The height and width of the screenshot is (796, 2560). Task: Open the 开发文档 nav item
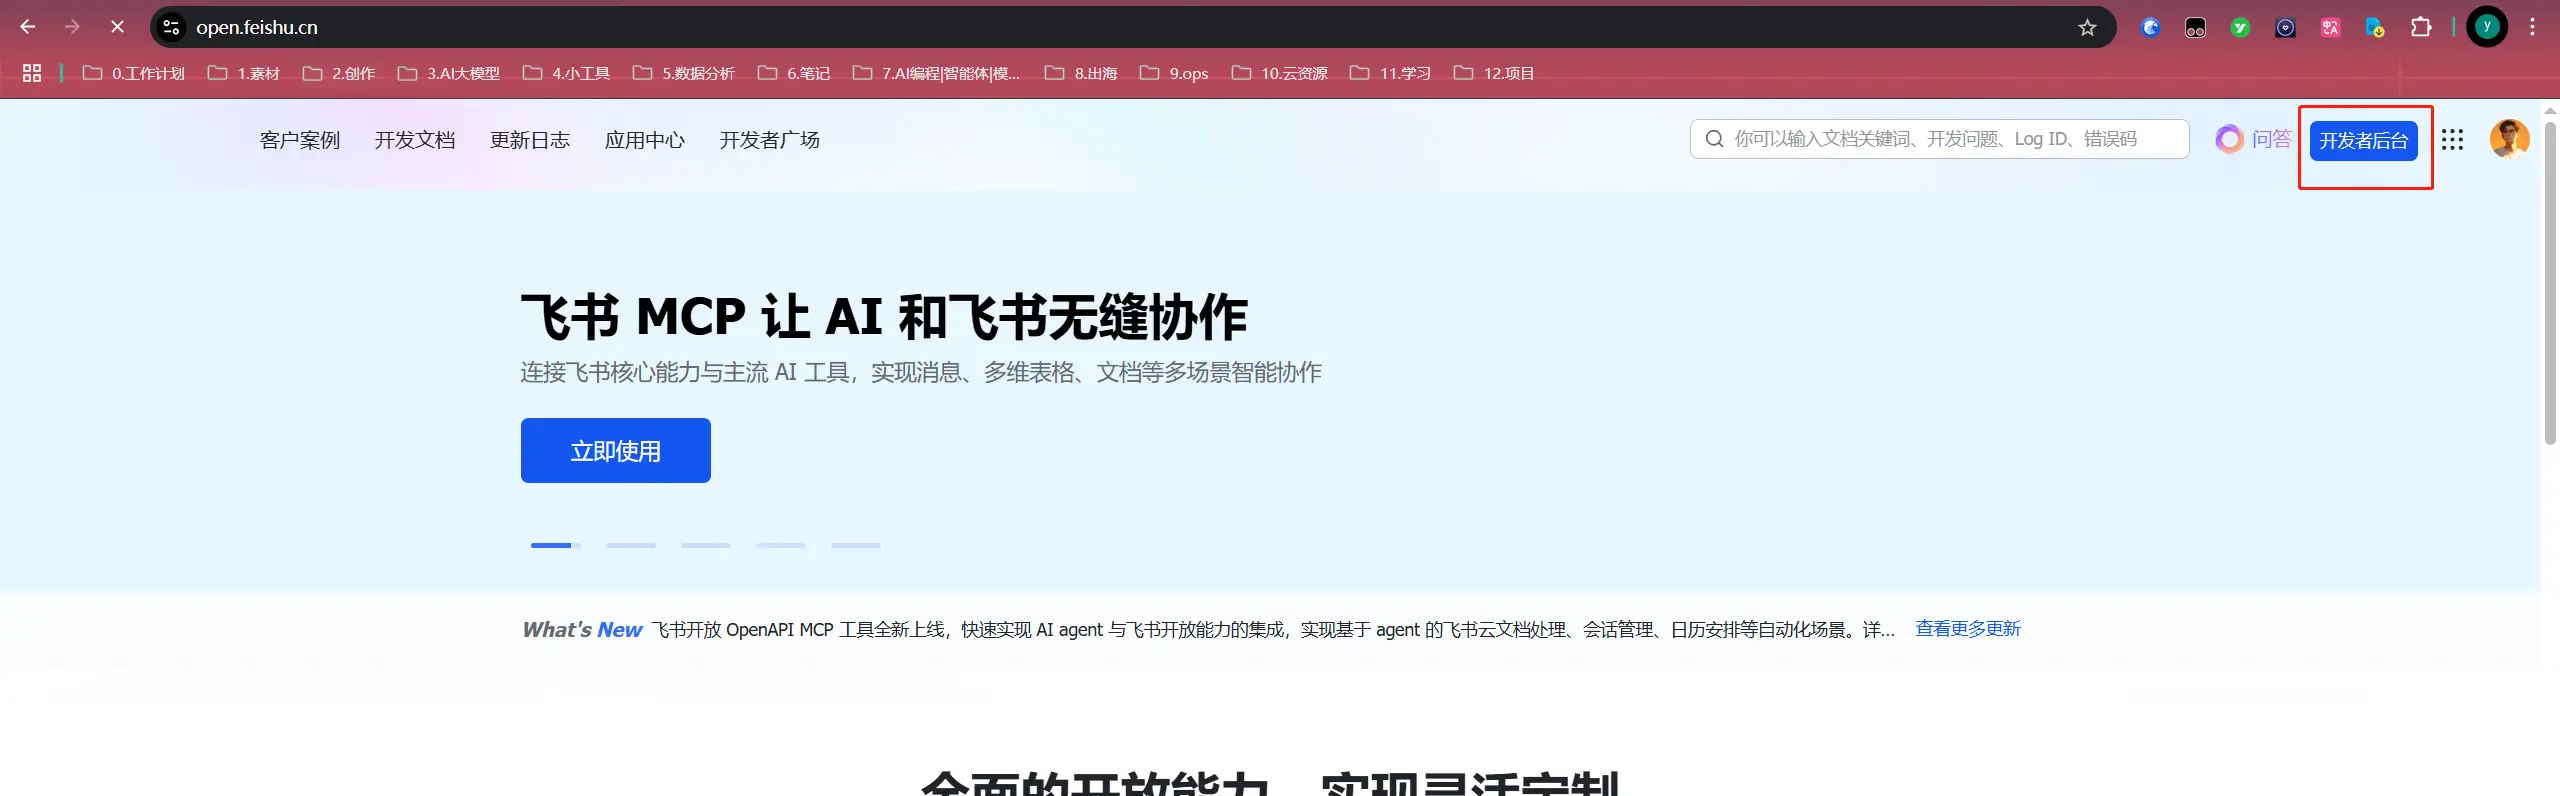(415, 140)
